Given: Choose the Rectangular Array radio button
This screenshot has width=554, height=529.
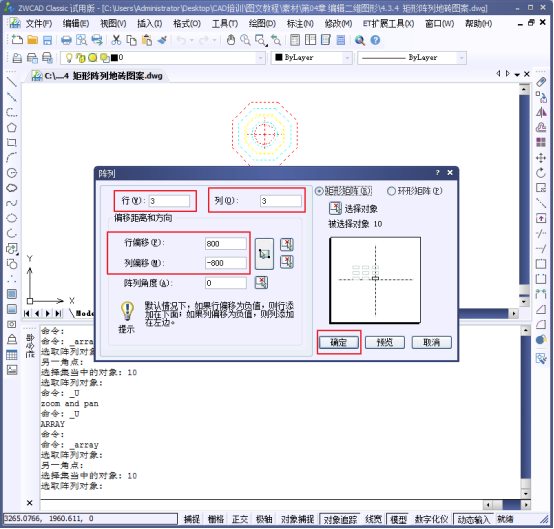Looking at the screenshot, I should [319, 191].
